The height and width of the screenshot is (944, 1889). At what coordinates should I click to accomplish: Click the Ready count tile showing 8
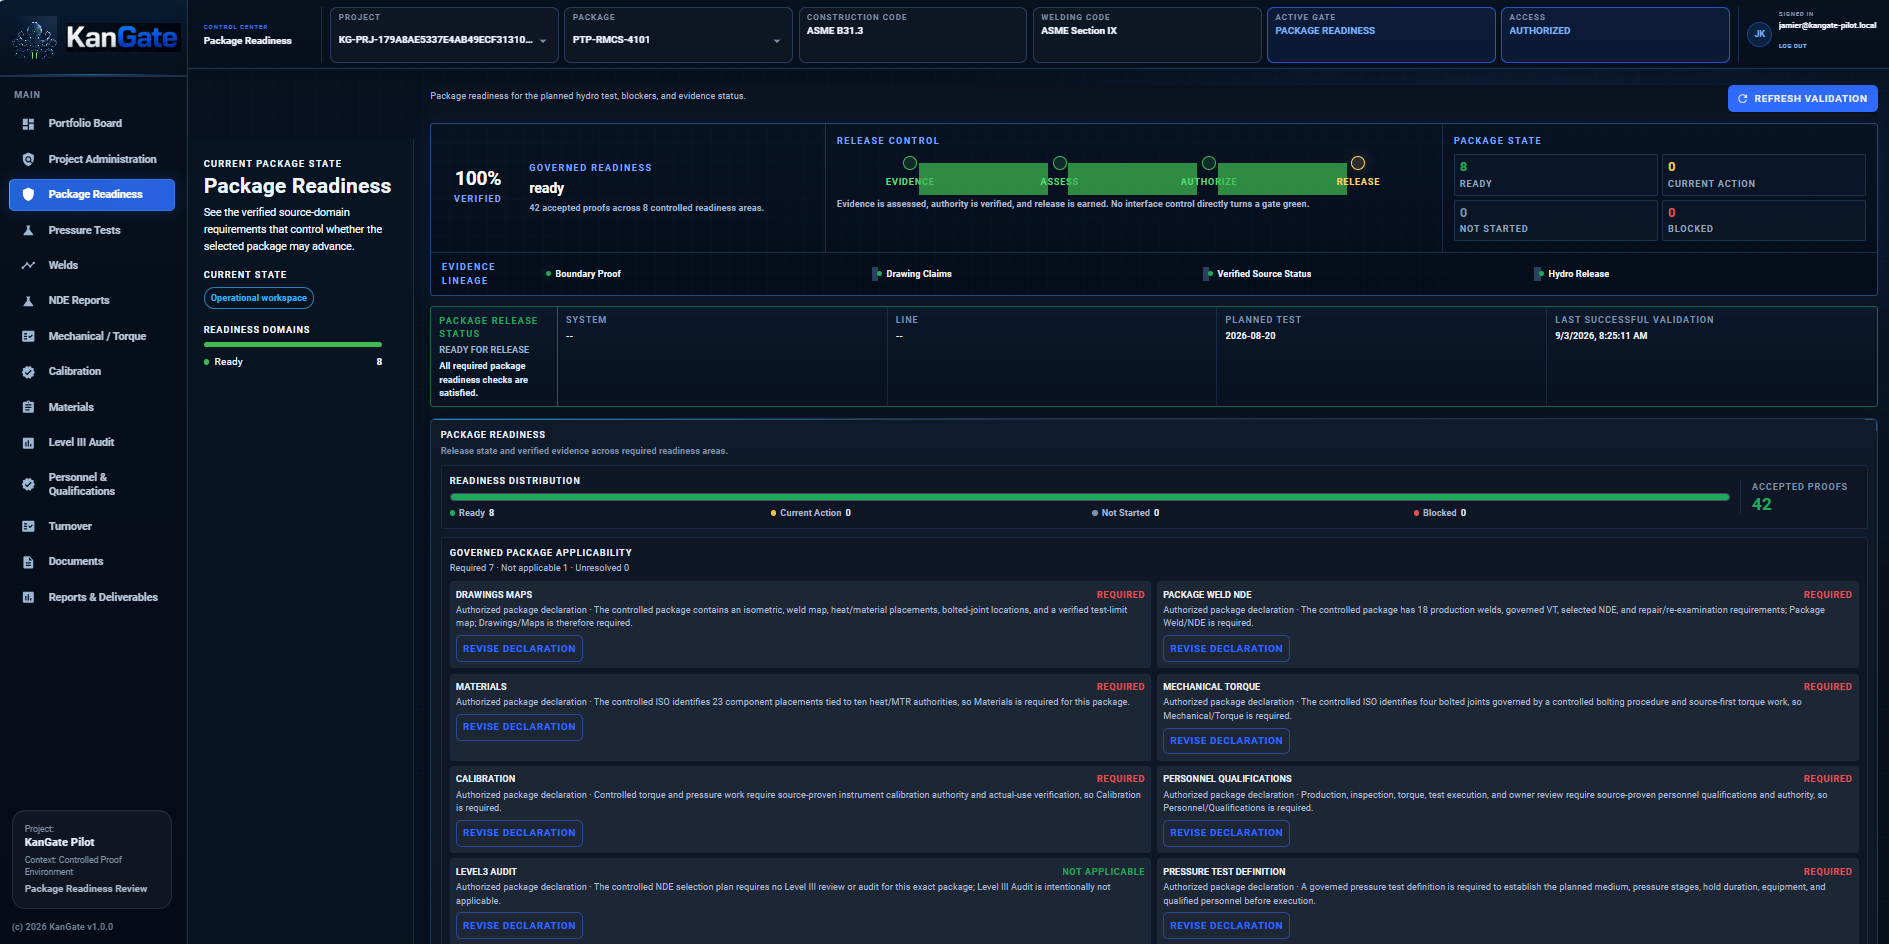point(1555,175)
